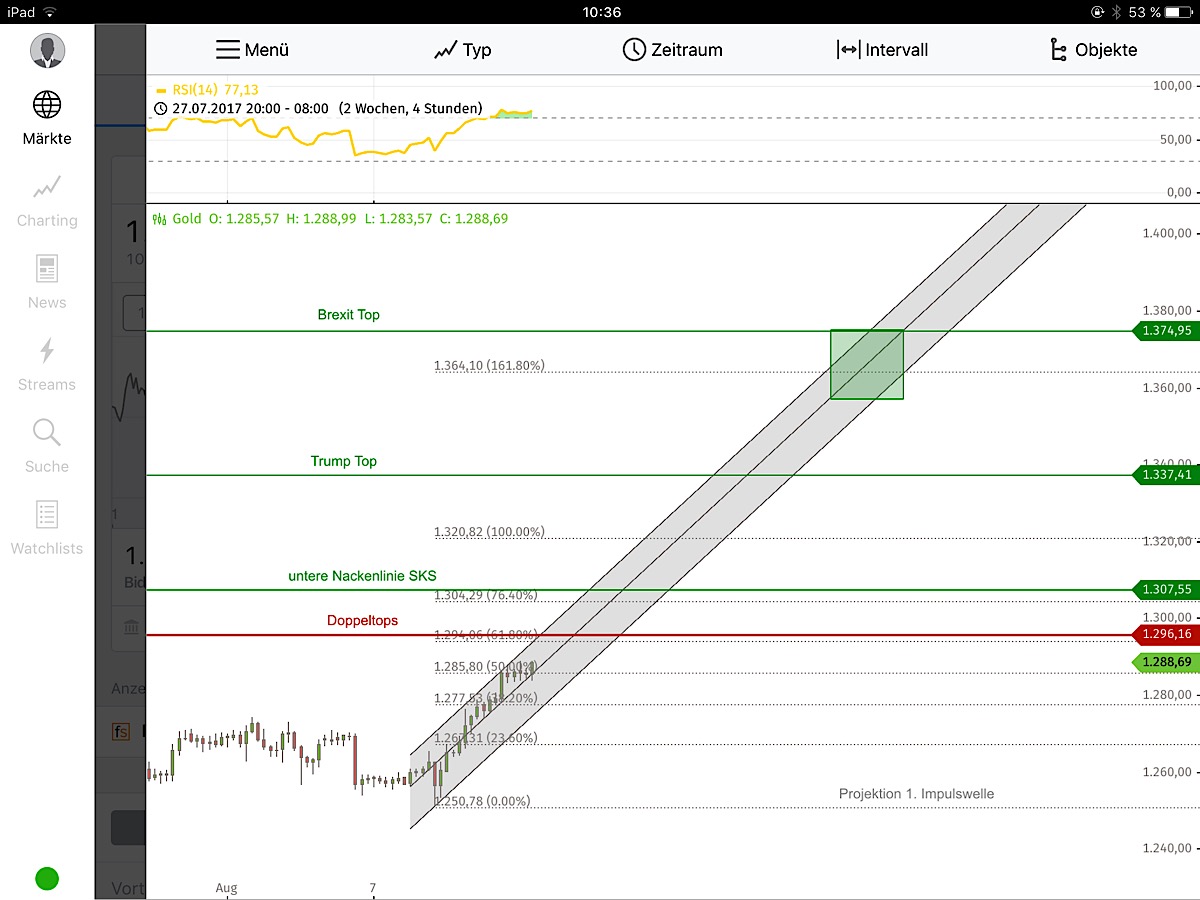This screenshot has height=900, width=1200.
Task: Click the candlestick icon in the Gold legend
Action: click(x=160, y=218)
